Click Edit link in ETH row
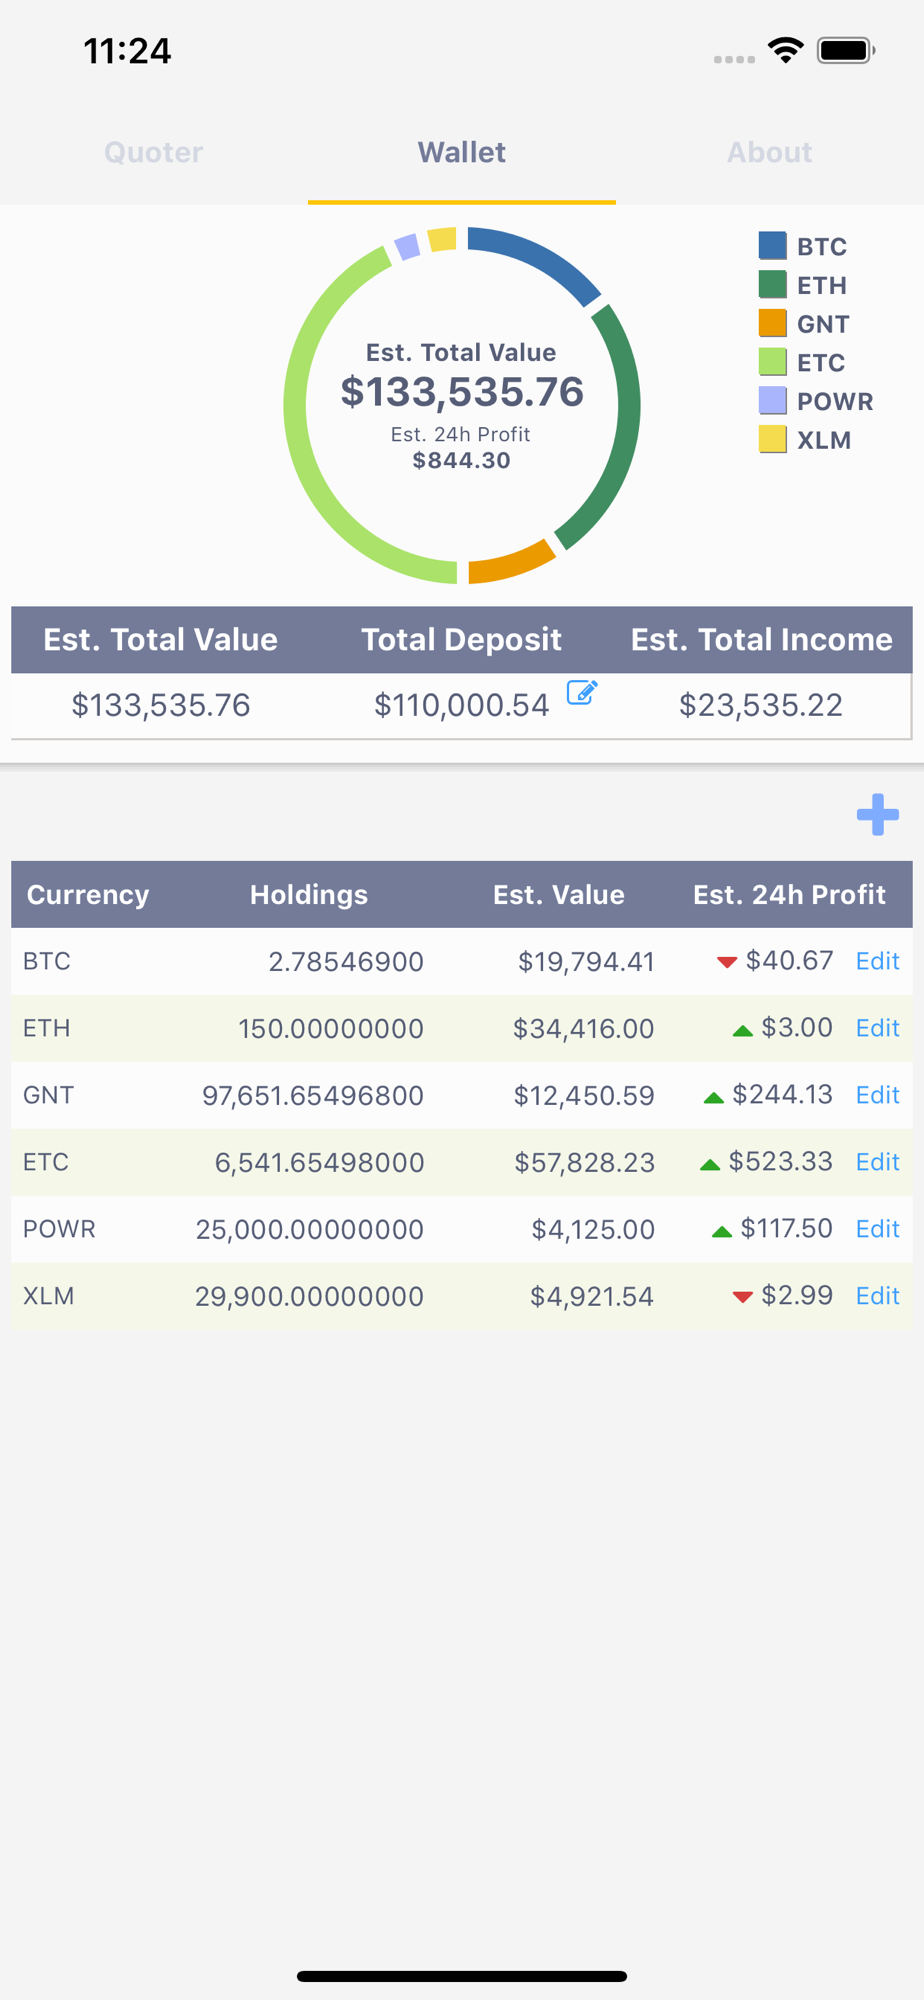The height and width of the screenshot is (2000, 924). 877,1028
